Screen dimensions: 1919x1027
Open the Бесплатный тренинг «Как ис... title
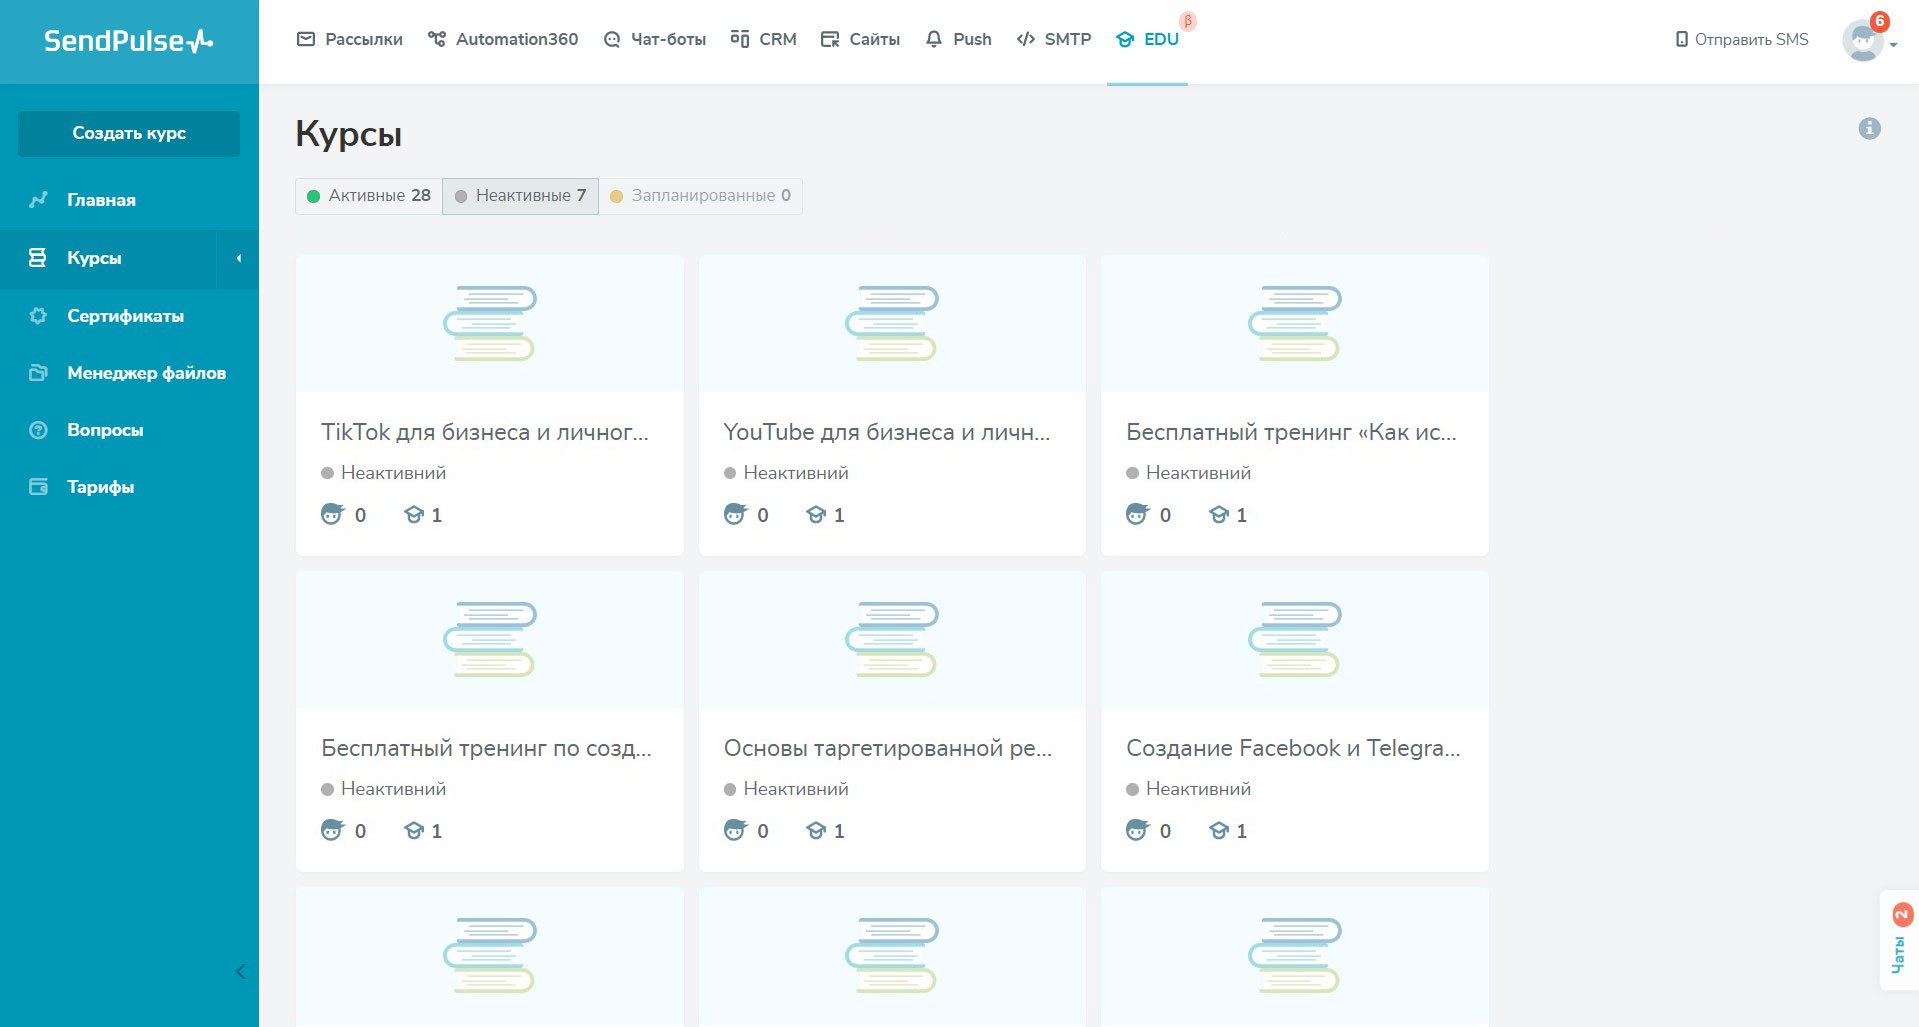tap(1291, 432)
